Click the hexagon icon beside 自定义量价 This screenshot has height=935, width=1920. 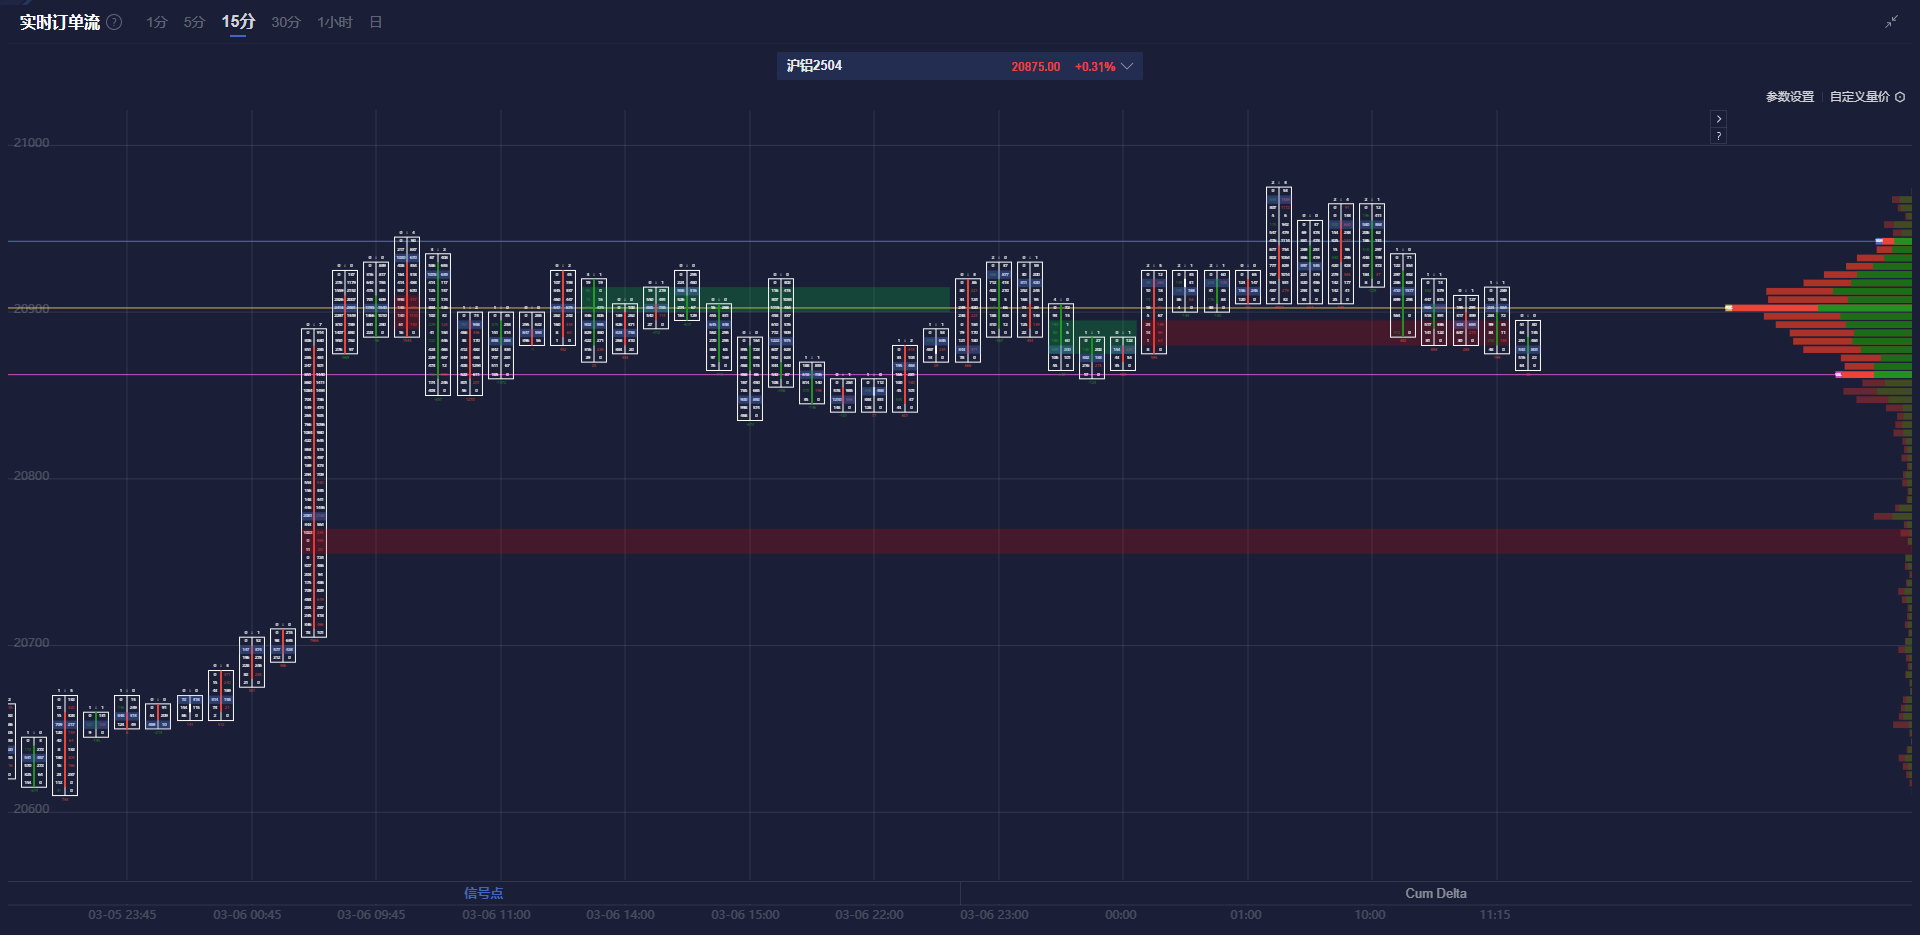(1900, 97)
